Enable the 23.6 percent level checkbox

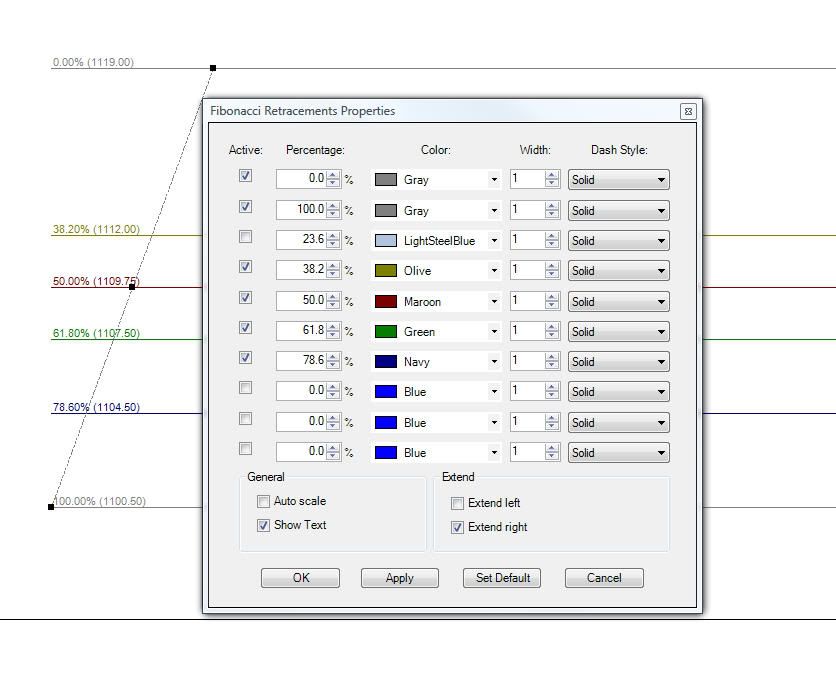246,237
